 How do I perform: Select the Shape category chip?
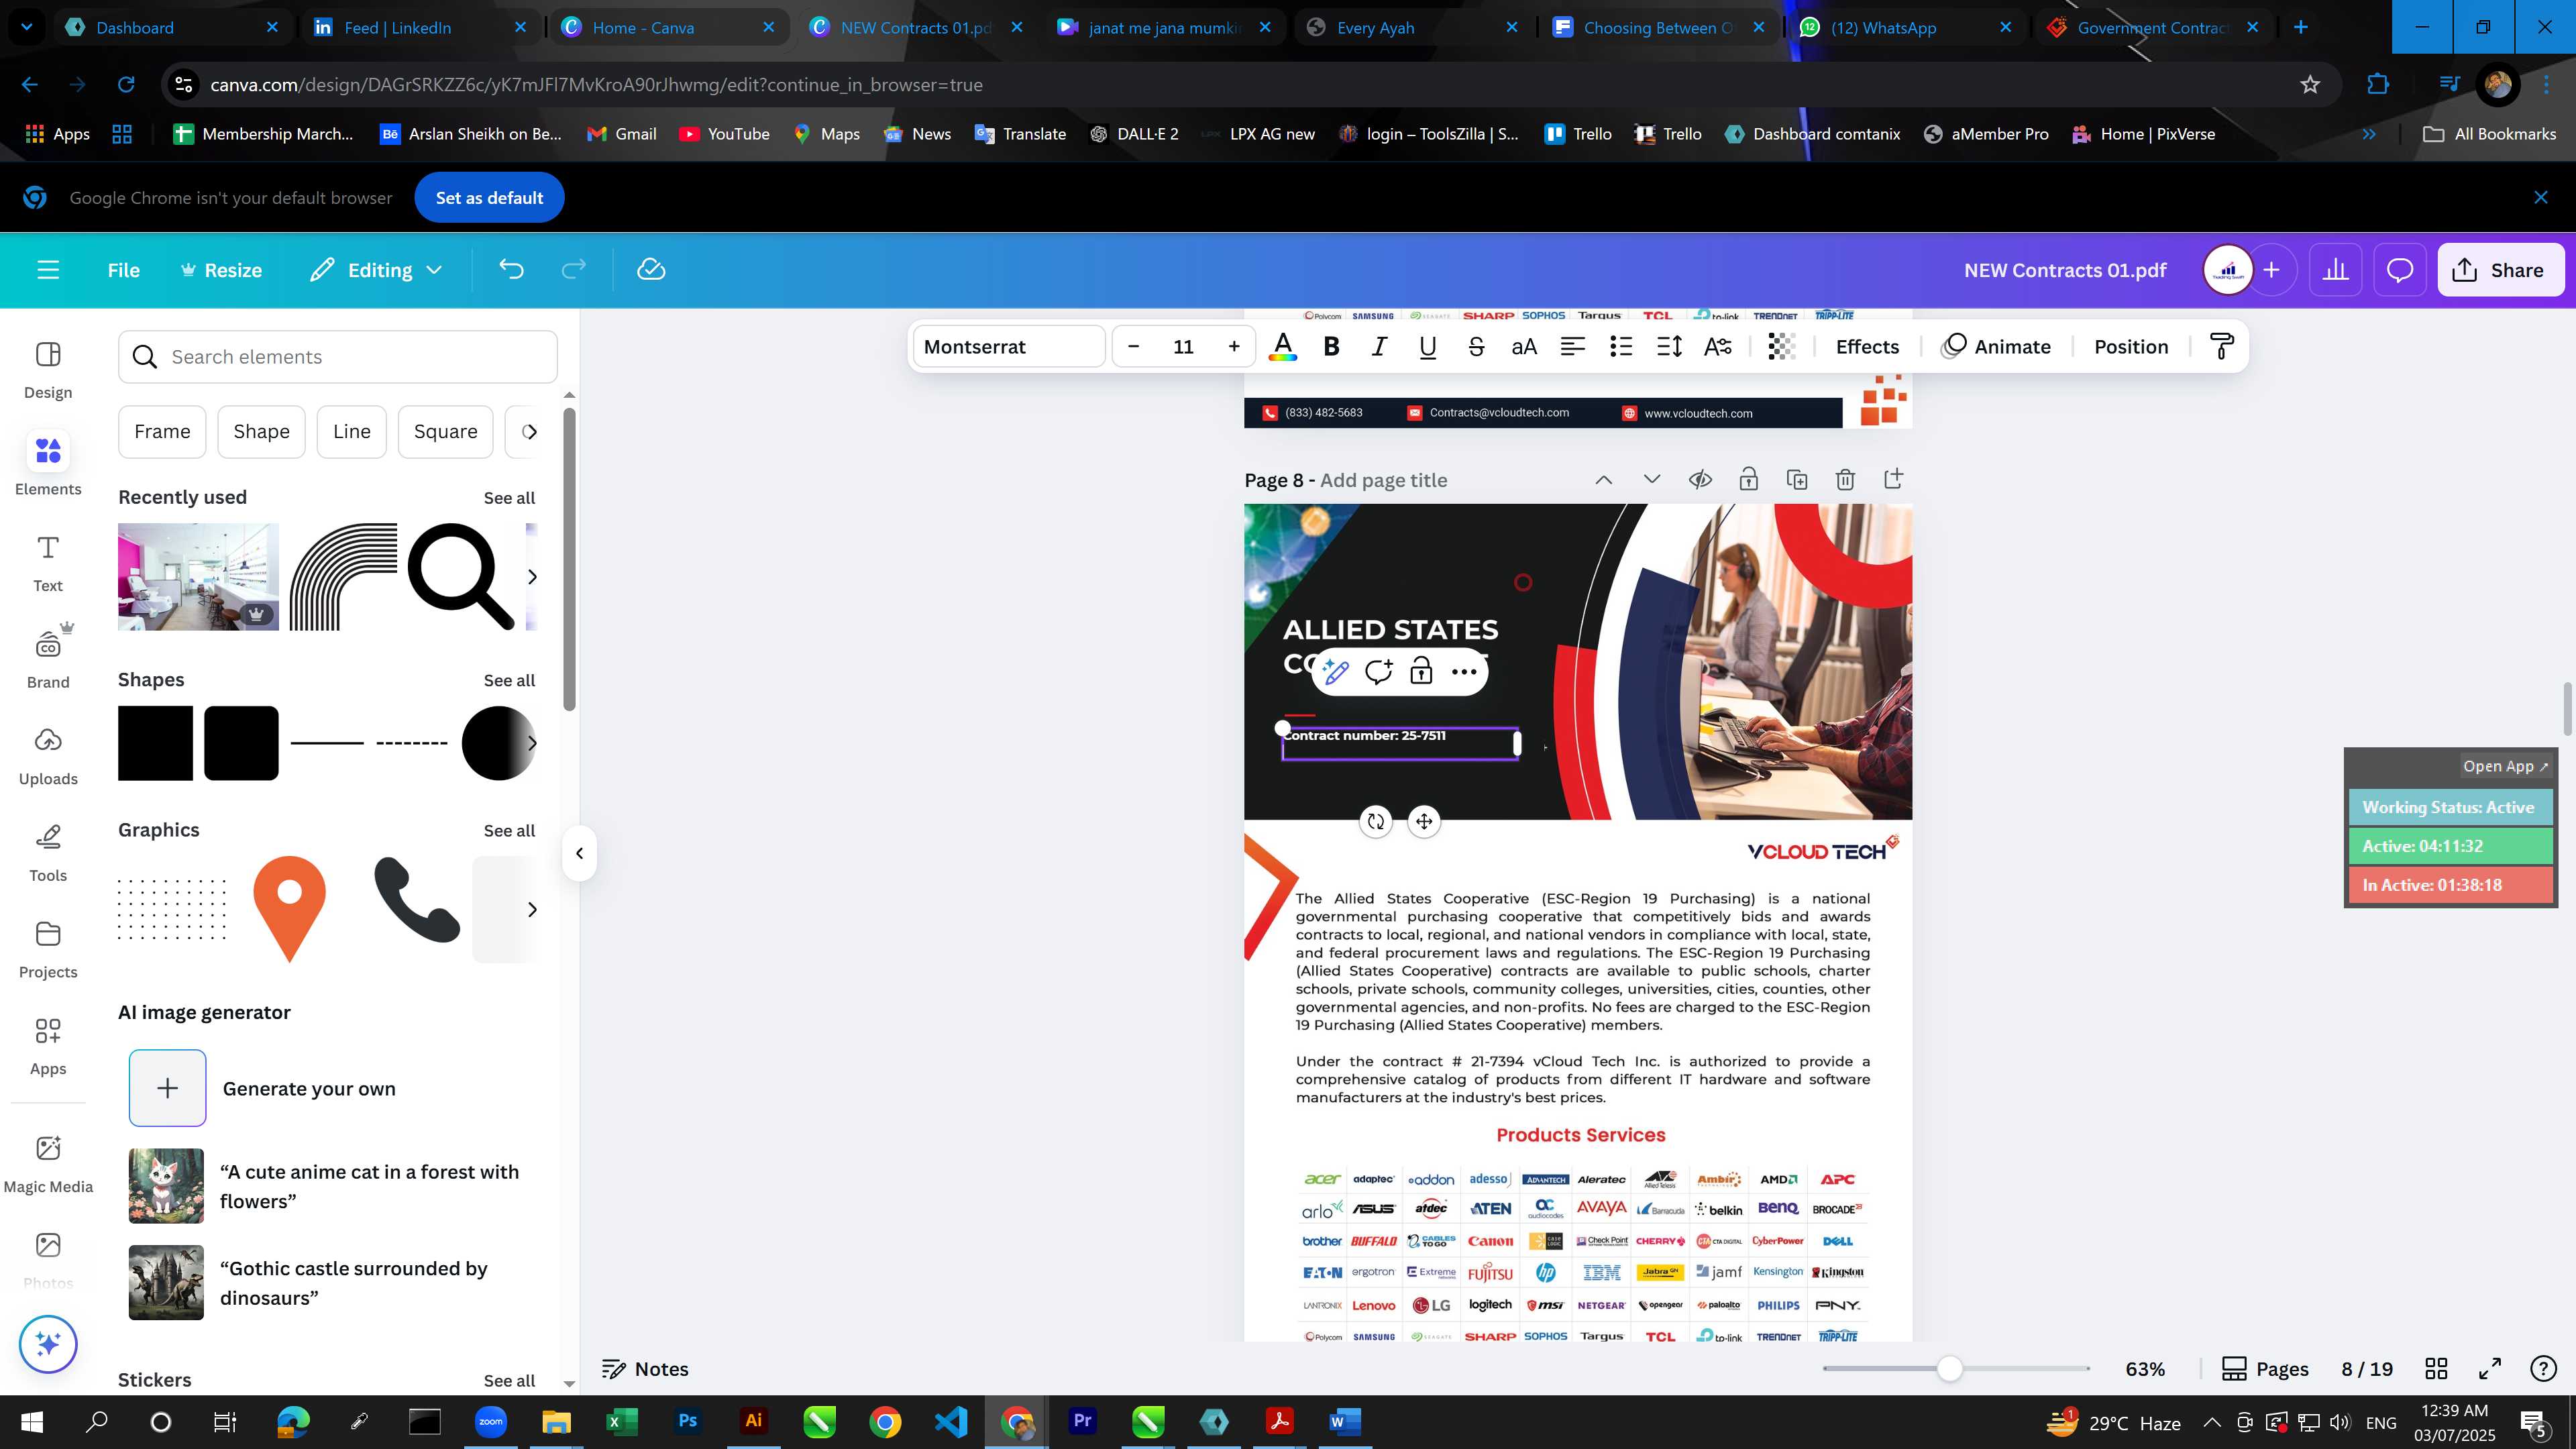point(261,432)
